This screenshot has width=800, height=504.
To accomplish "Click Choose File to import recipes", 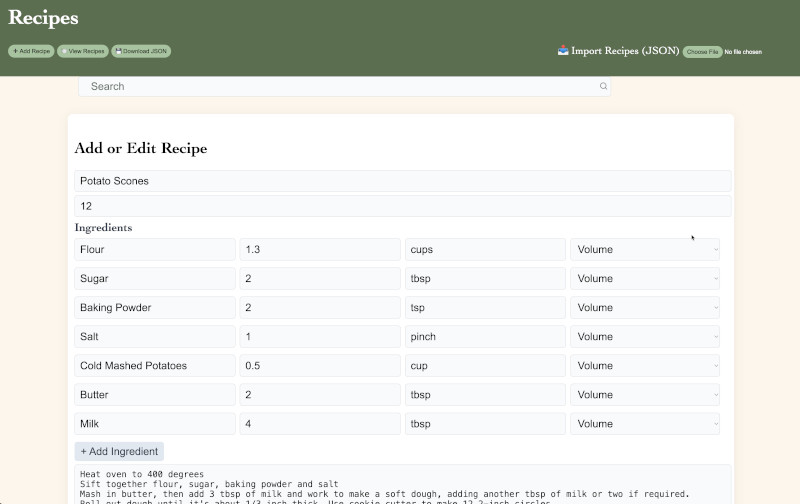I will tap(702, 52).
